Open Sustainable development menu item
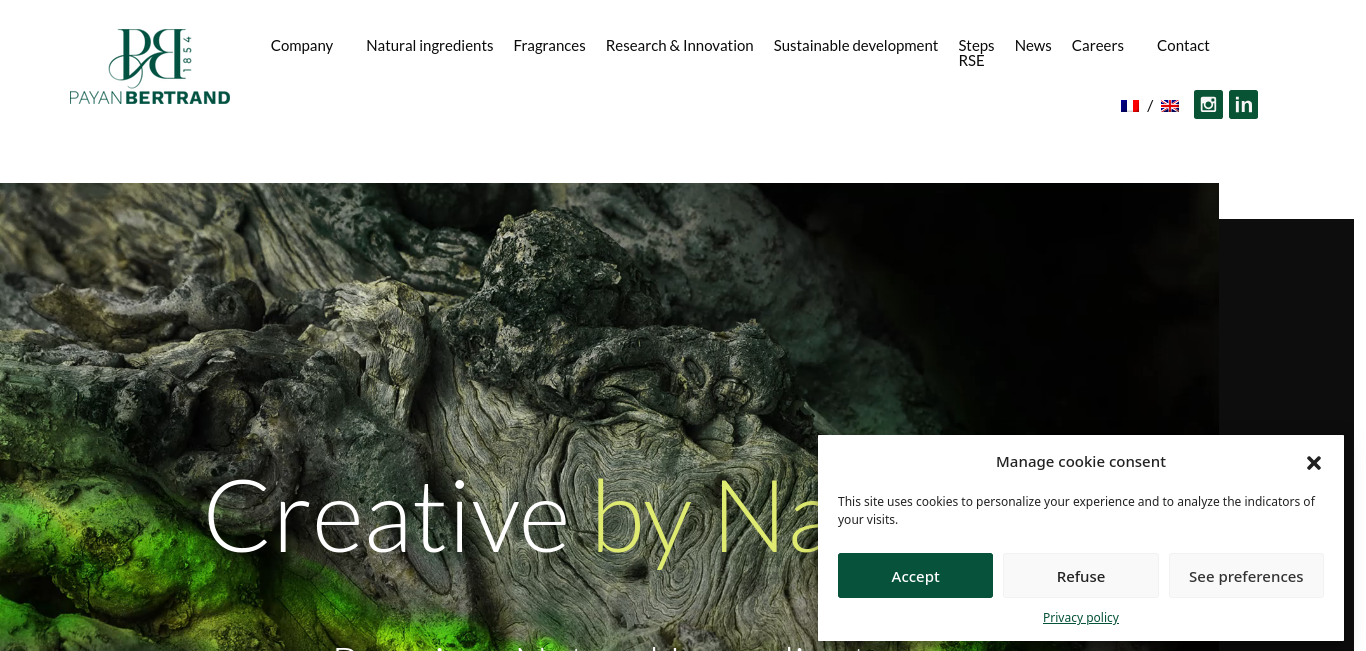 [856, 46]
